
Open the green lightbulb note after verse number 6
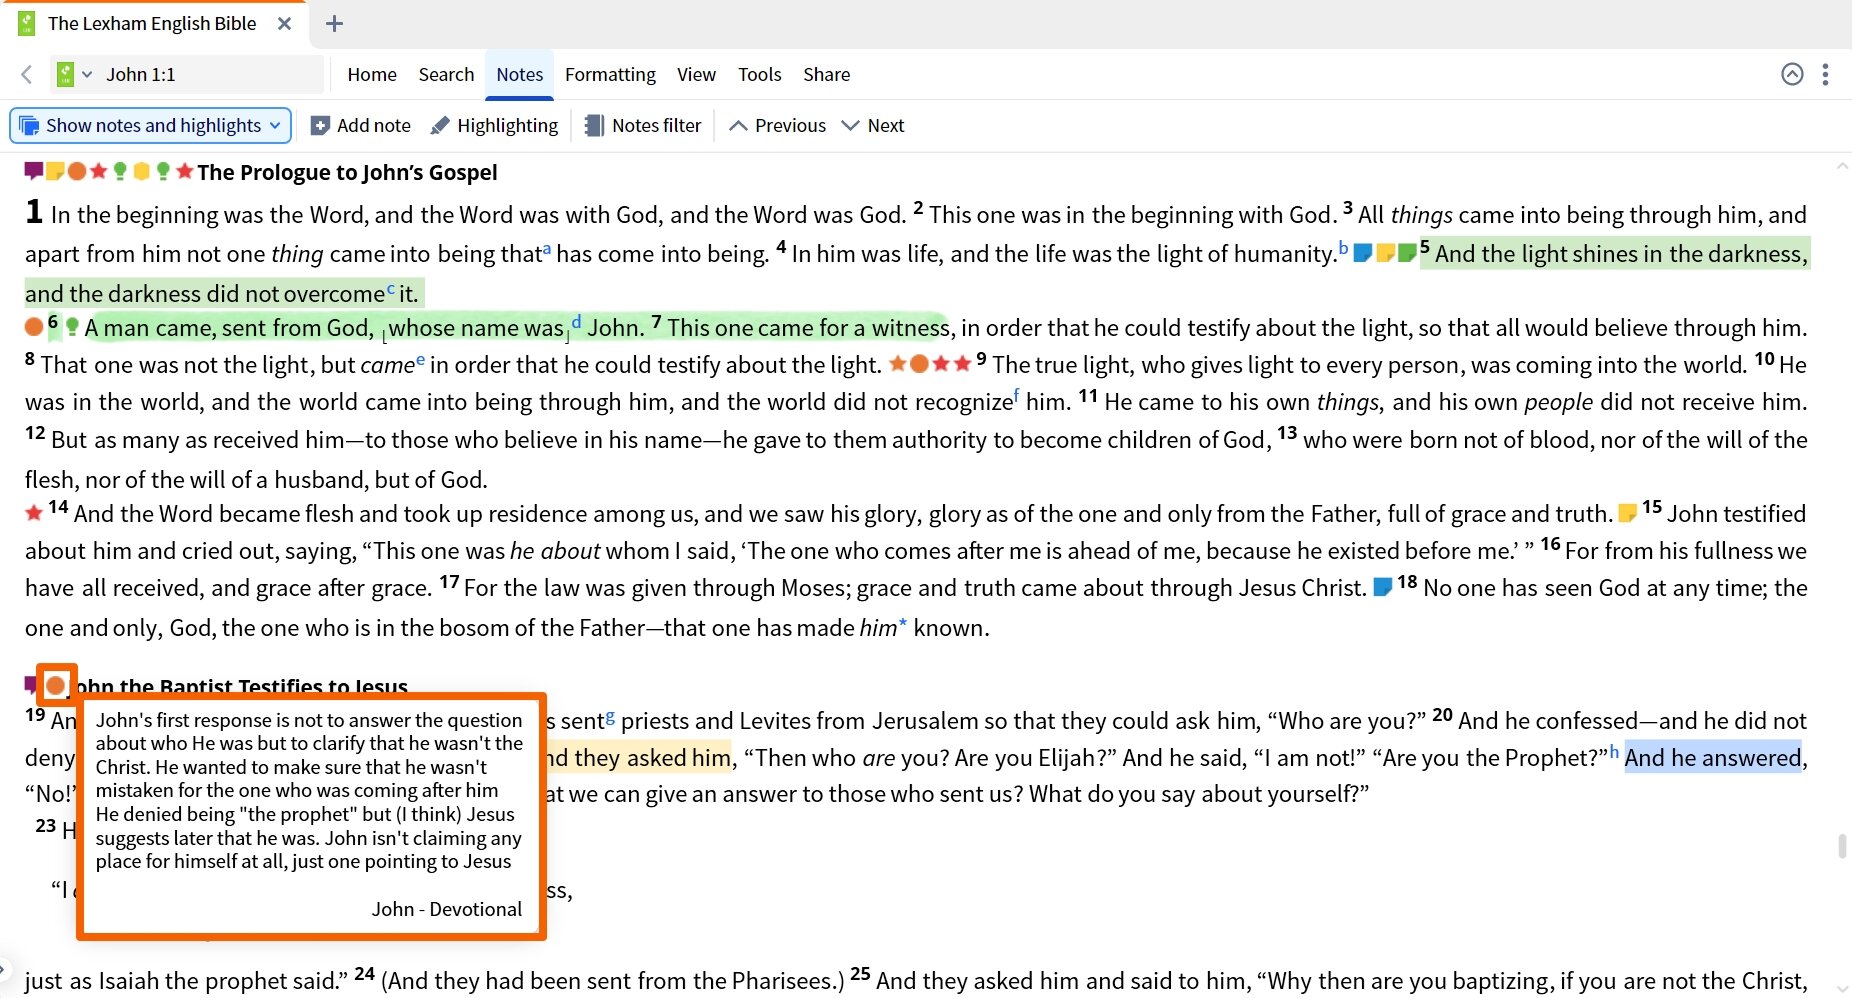tap(72, 327)
